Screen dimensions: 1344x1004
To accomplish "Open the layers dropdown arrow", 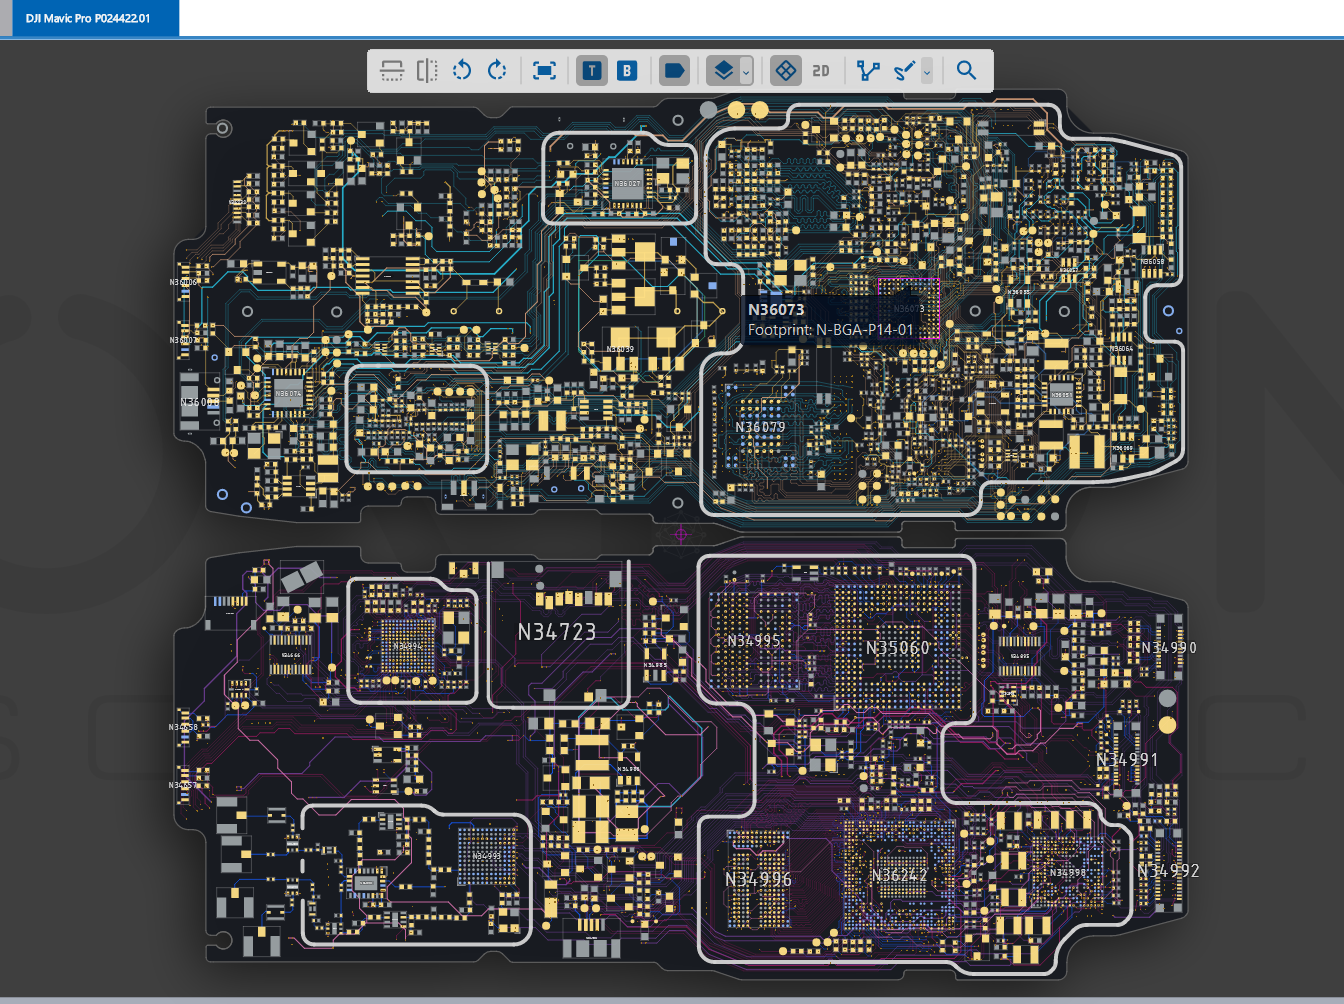I will point(746,71).
